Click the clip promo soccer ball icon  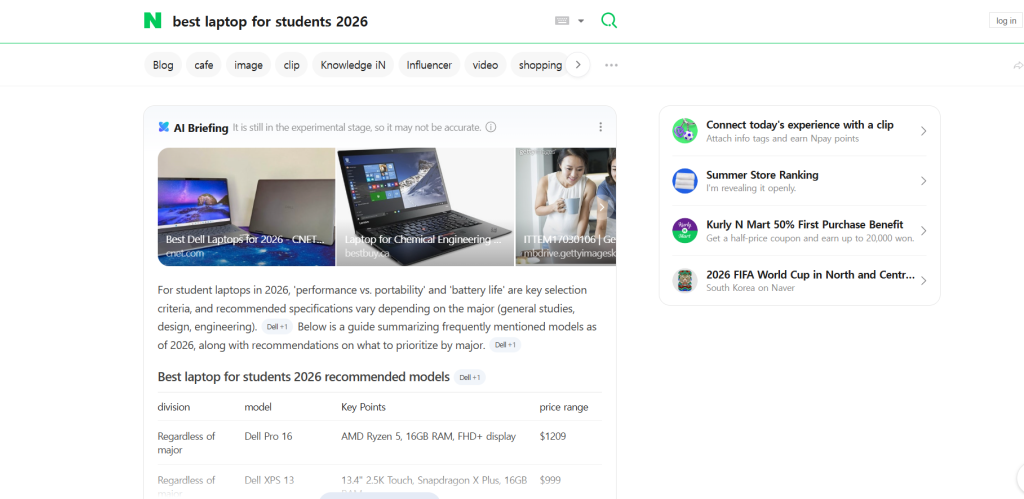[x=685, y=131]
